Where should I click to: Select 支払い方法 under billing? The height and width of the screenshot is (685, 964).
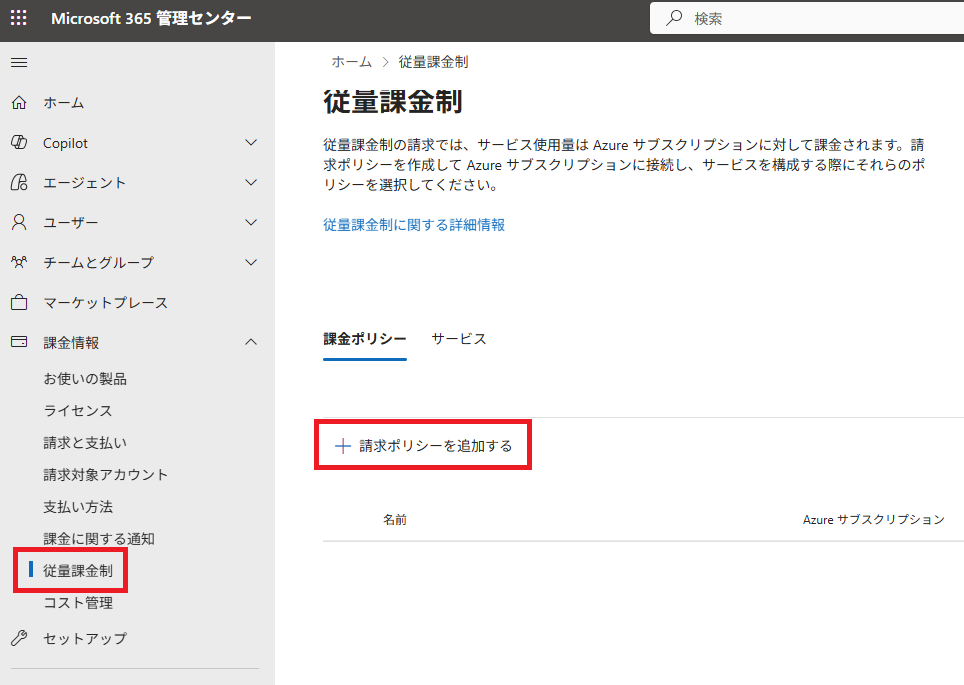tap(78, 507)
